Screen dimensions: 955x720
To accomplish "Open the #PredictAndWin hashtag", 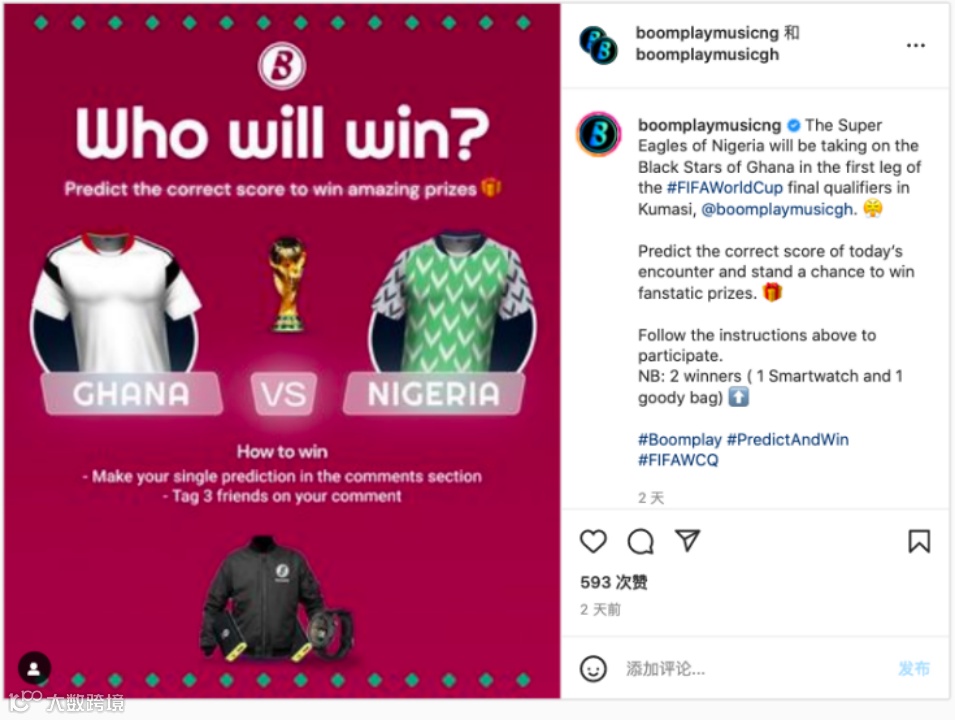I will coord(788,439).
